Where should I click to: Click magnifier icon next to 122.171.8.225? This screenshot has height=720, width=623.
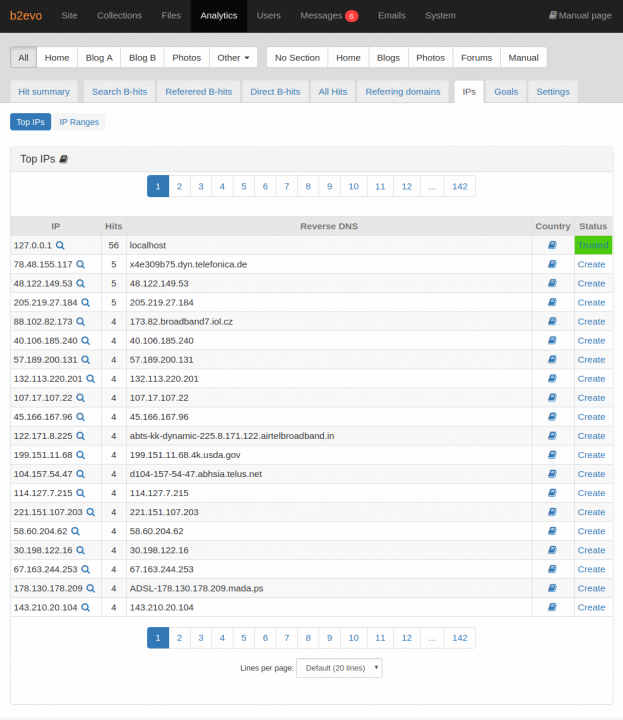coord(80,436)
